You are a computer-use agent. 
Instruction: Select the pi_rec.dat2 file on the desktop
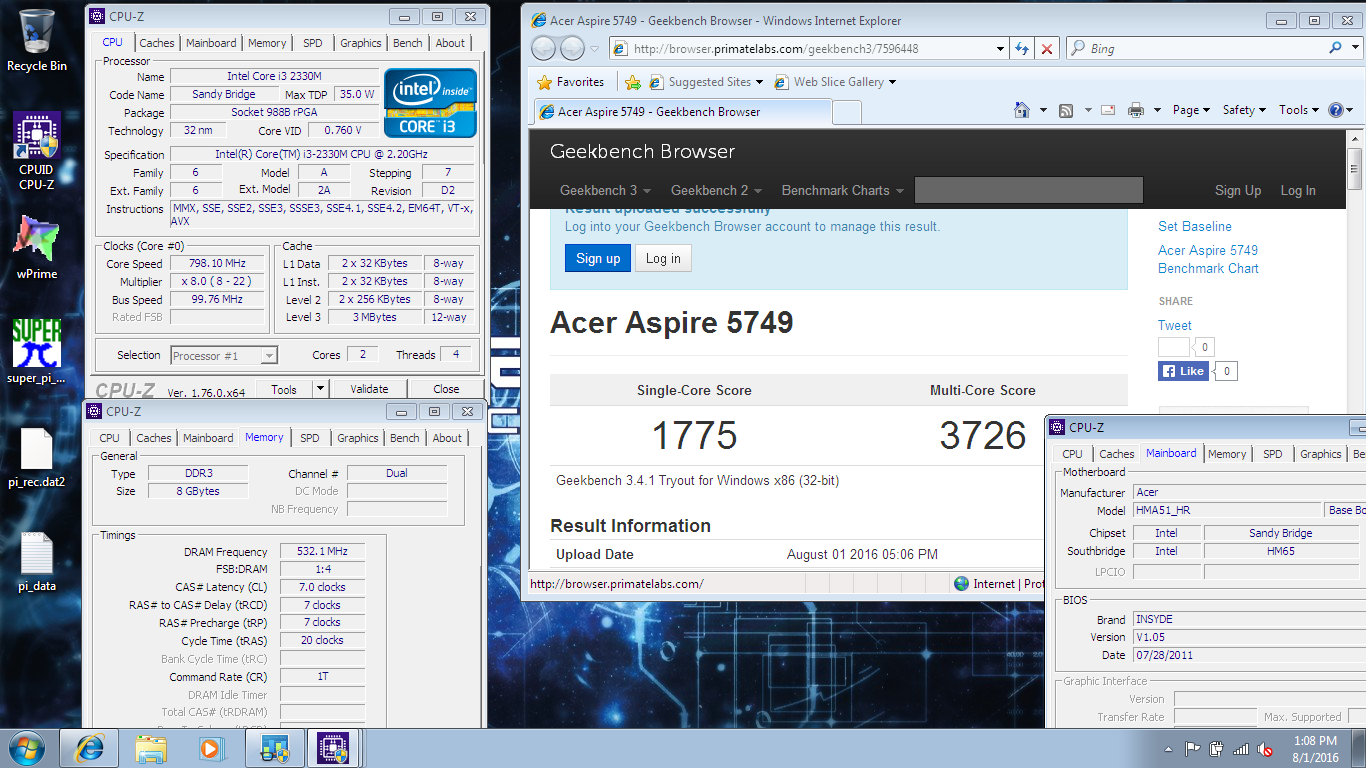tap(37, 458)
